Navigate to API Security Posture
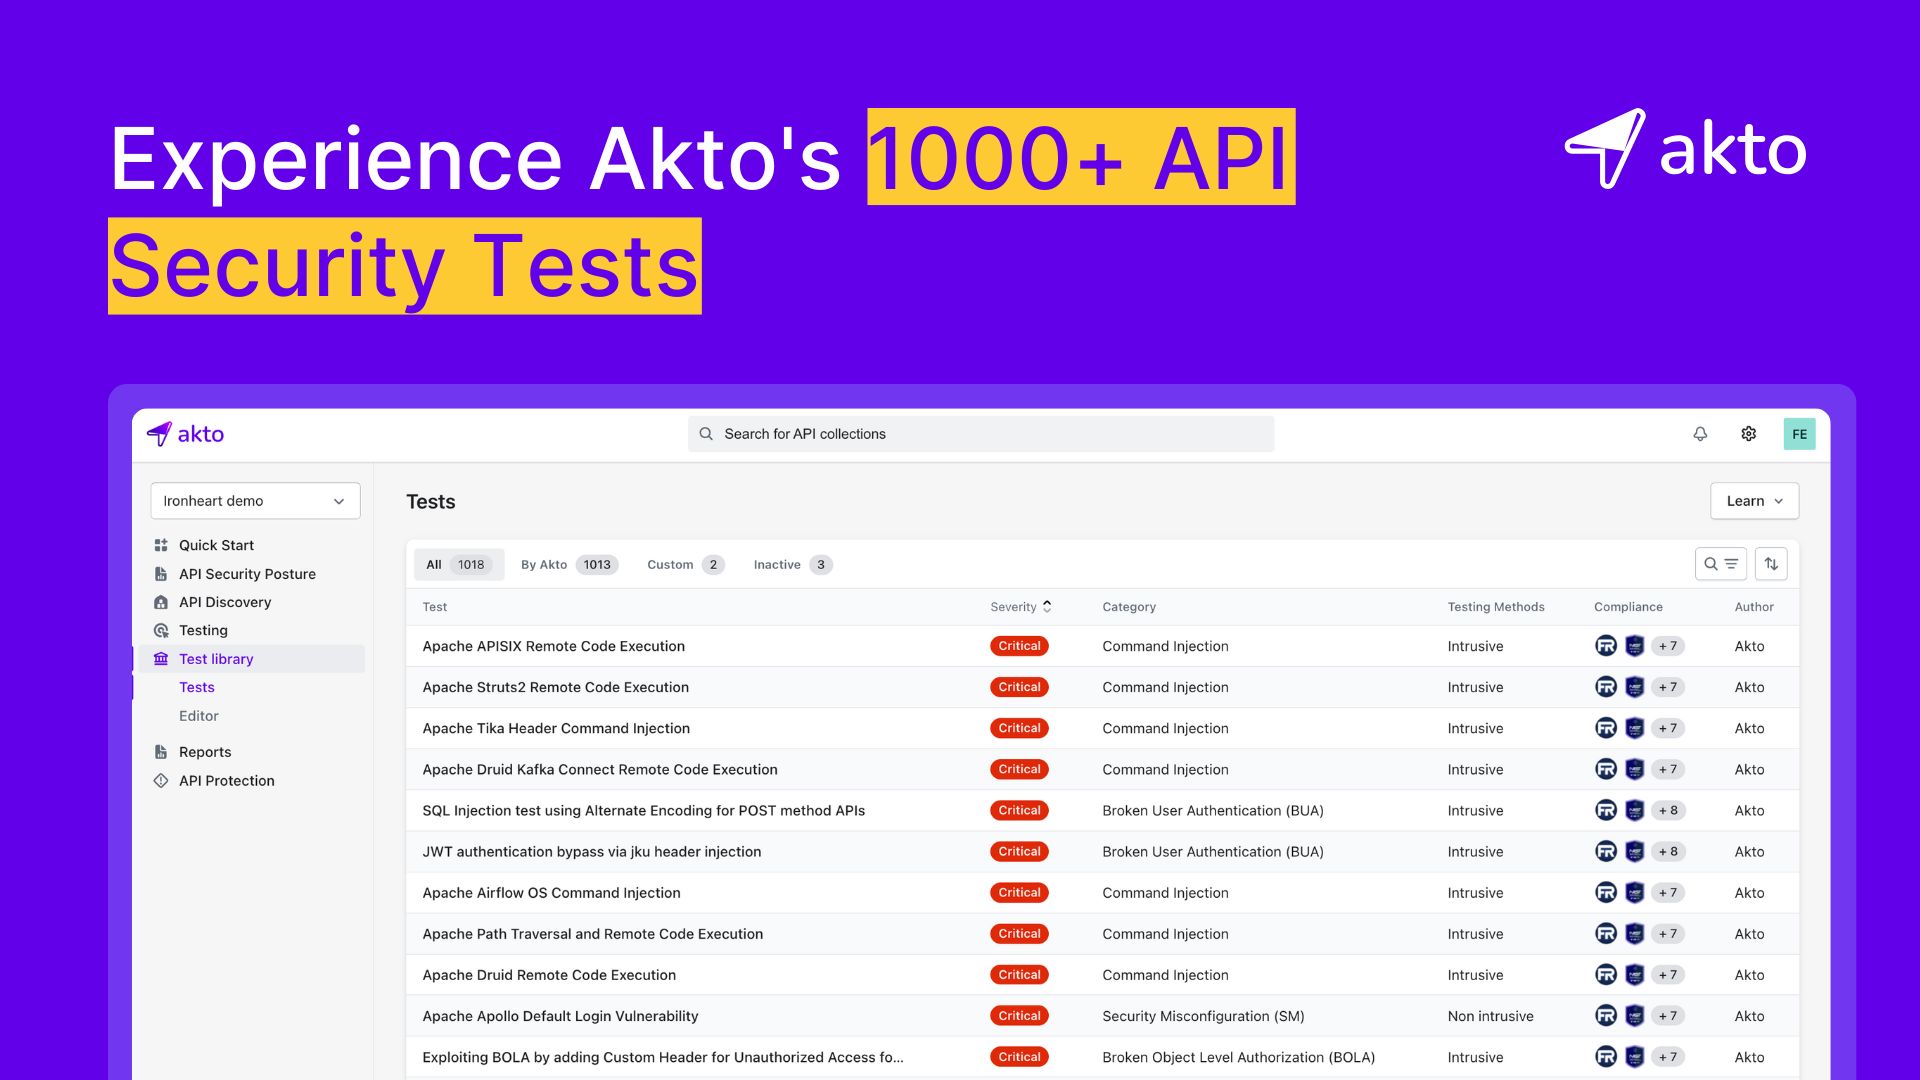Viewport: 1920px width, 1080px height. coord(247,574)
